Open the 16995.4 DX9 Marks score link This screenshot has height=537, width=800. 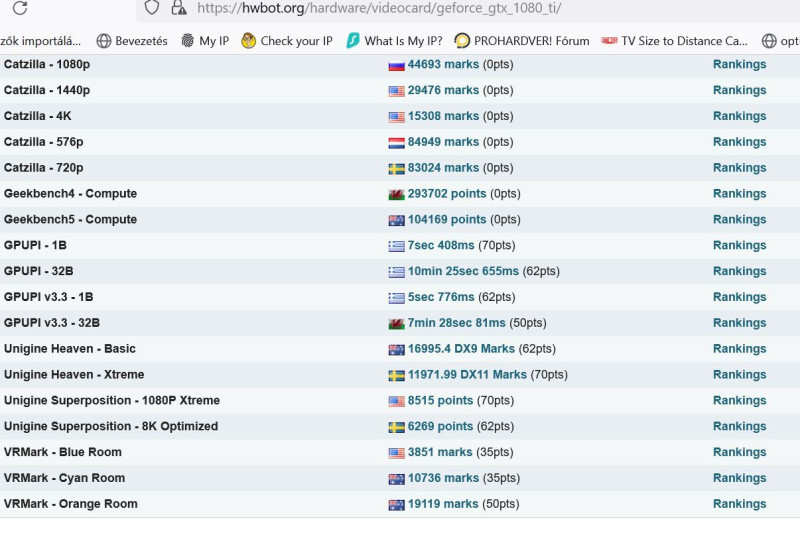(461, 349)
